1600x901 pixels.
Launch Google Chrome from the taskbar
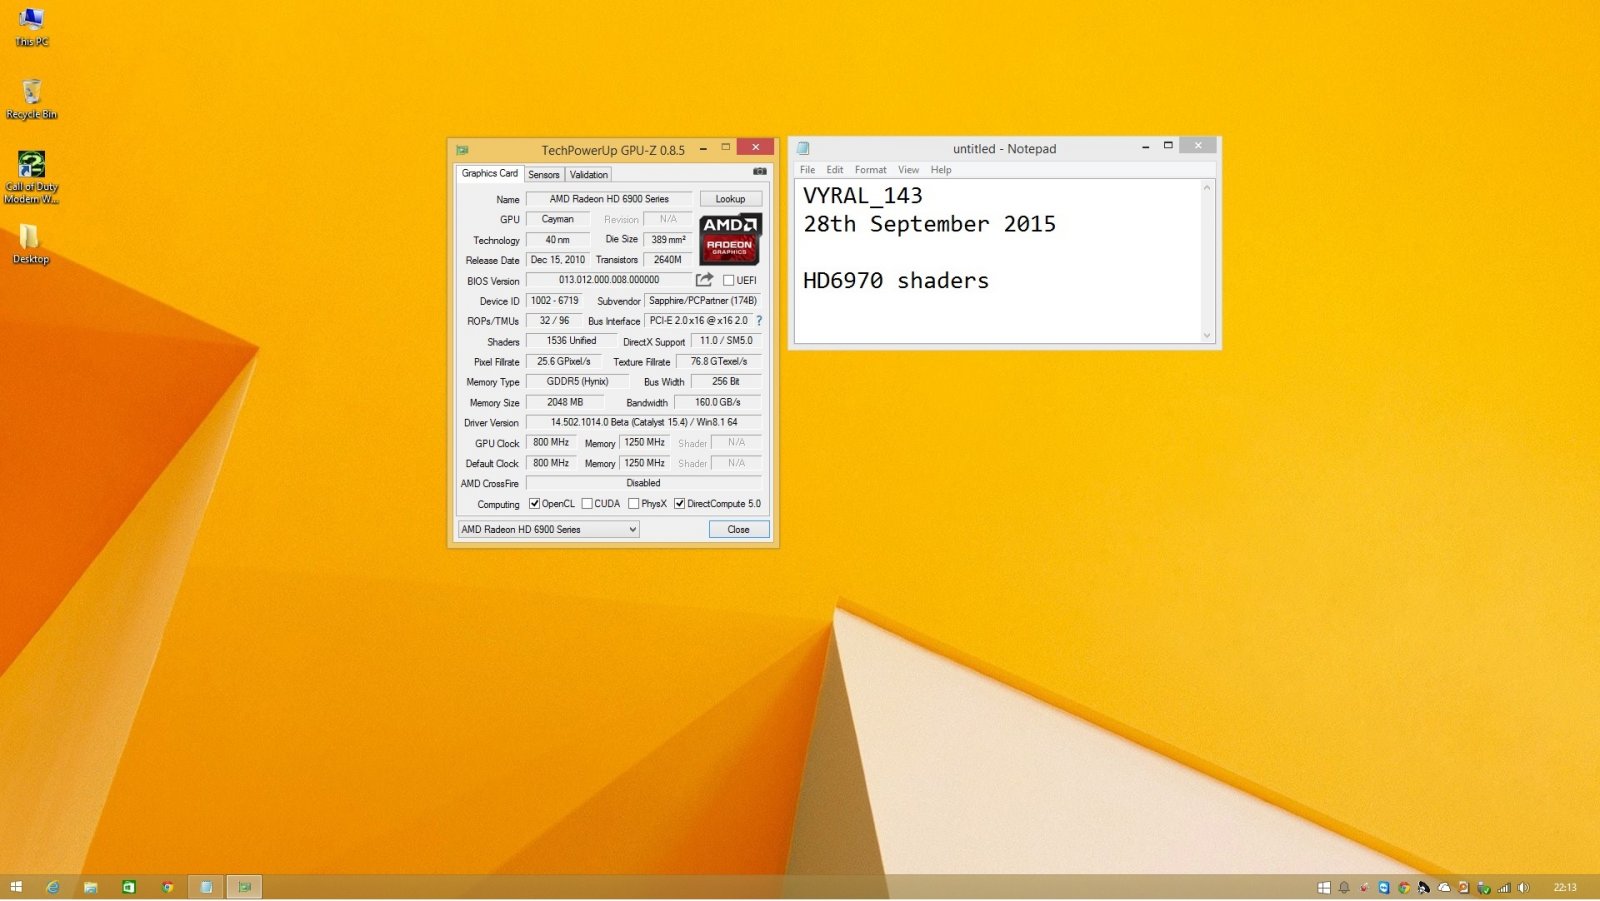tap(167, 887)
